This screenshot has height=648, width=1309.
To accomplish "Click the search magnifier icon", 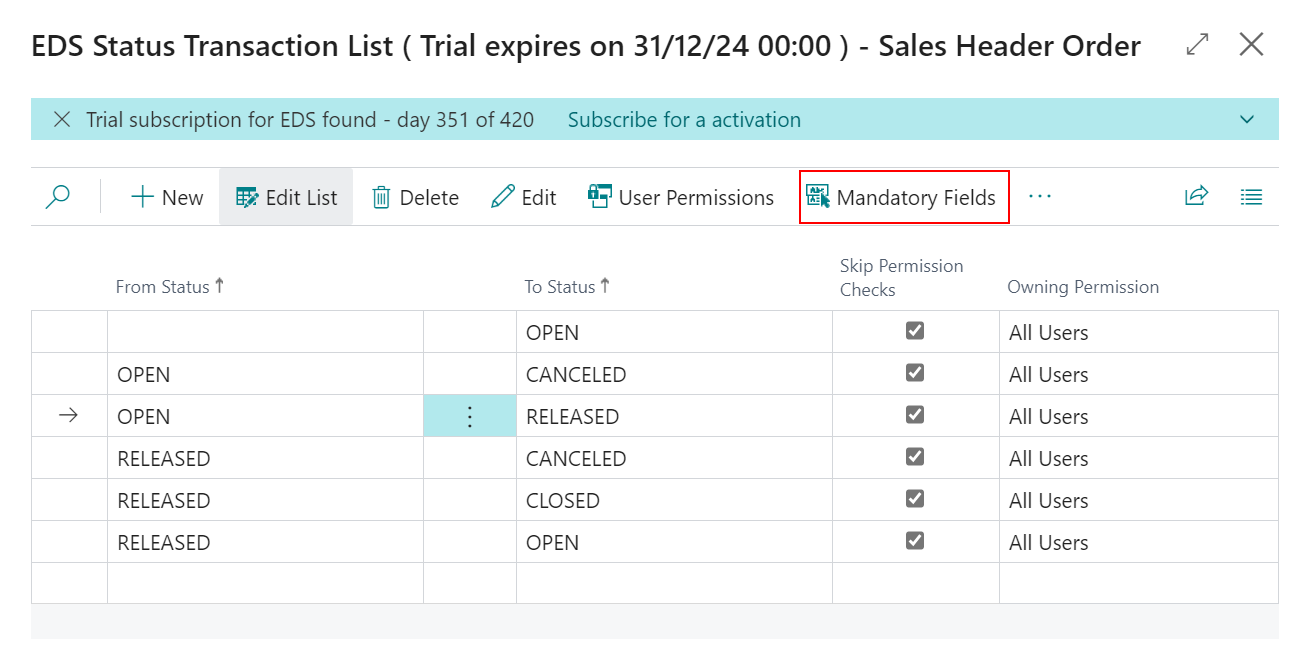I will coord(58,197).
